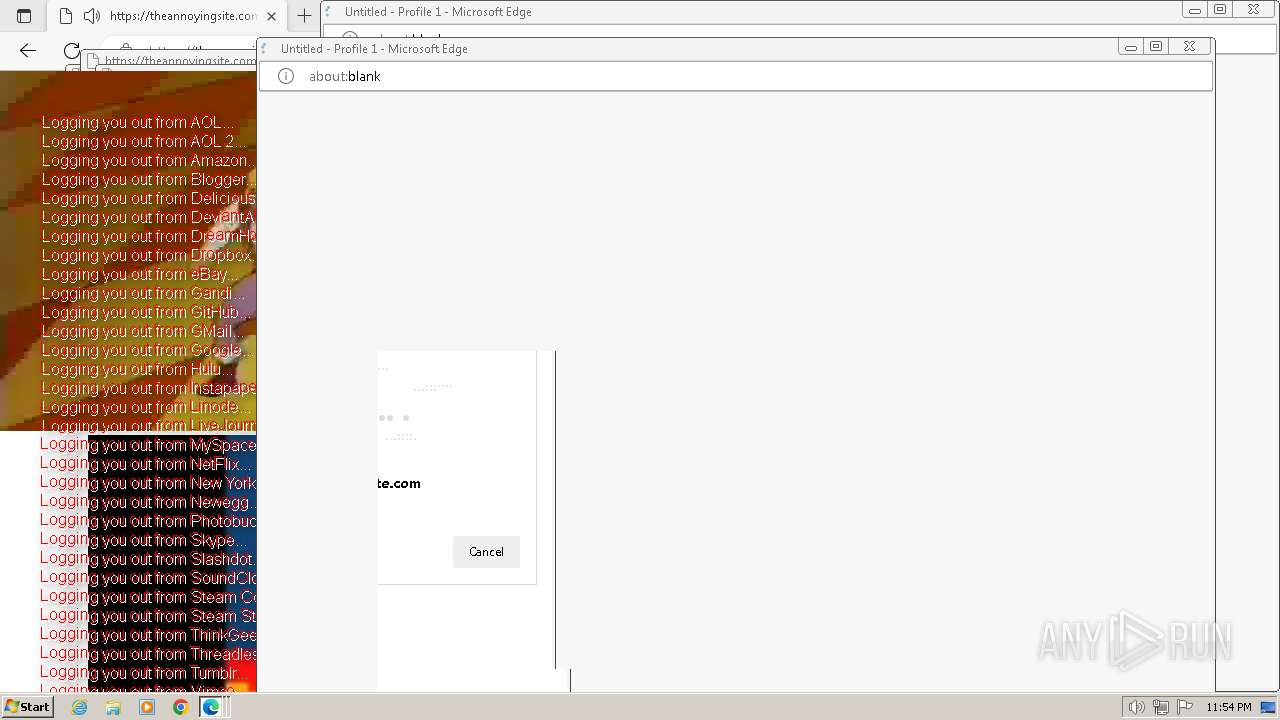This screenshot has height=720, width=1280.
Task: Click 'Logging you out from ThinkGeek' text
Action: pos(148,635)
